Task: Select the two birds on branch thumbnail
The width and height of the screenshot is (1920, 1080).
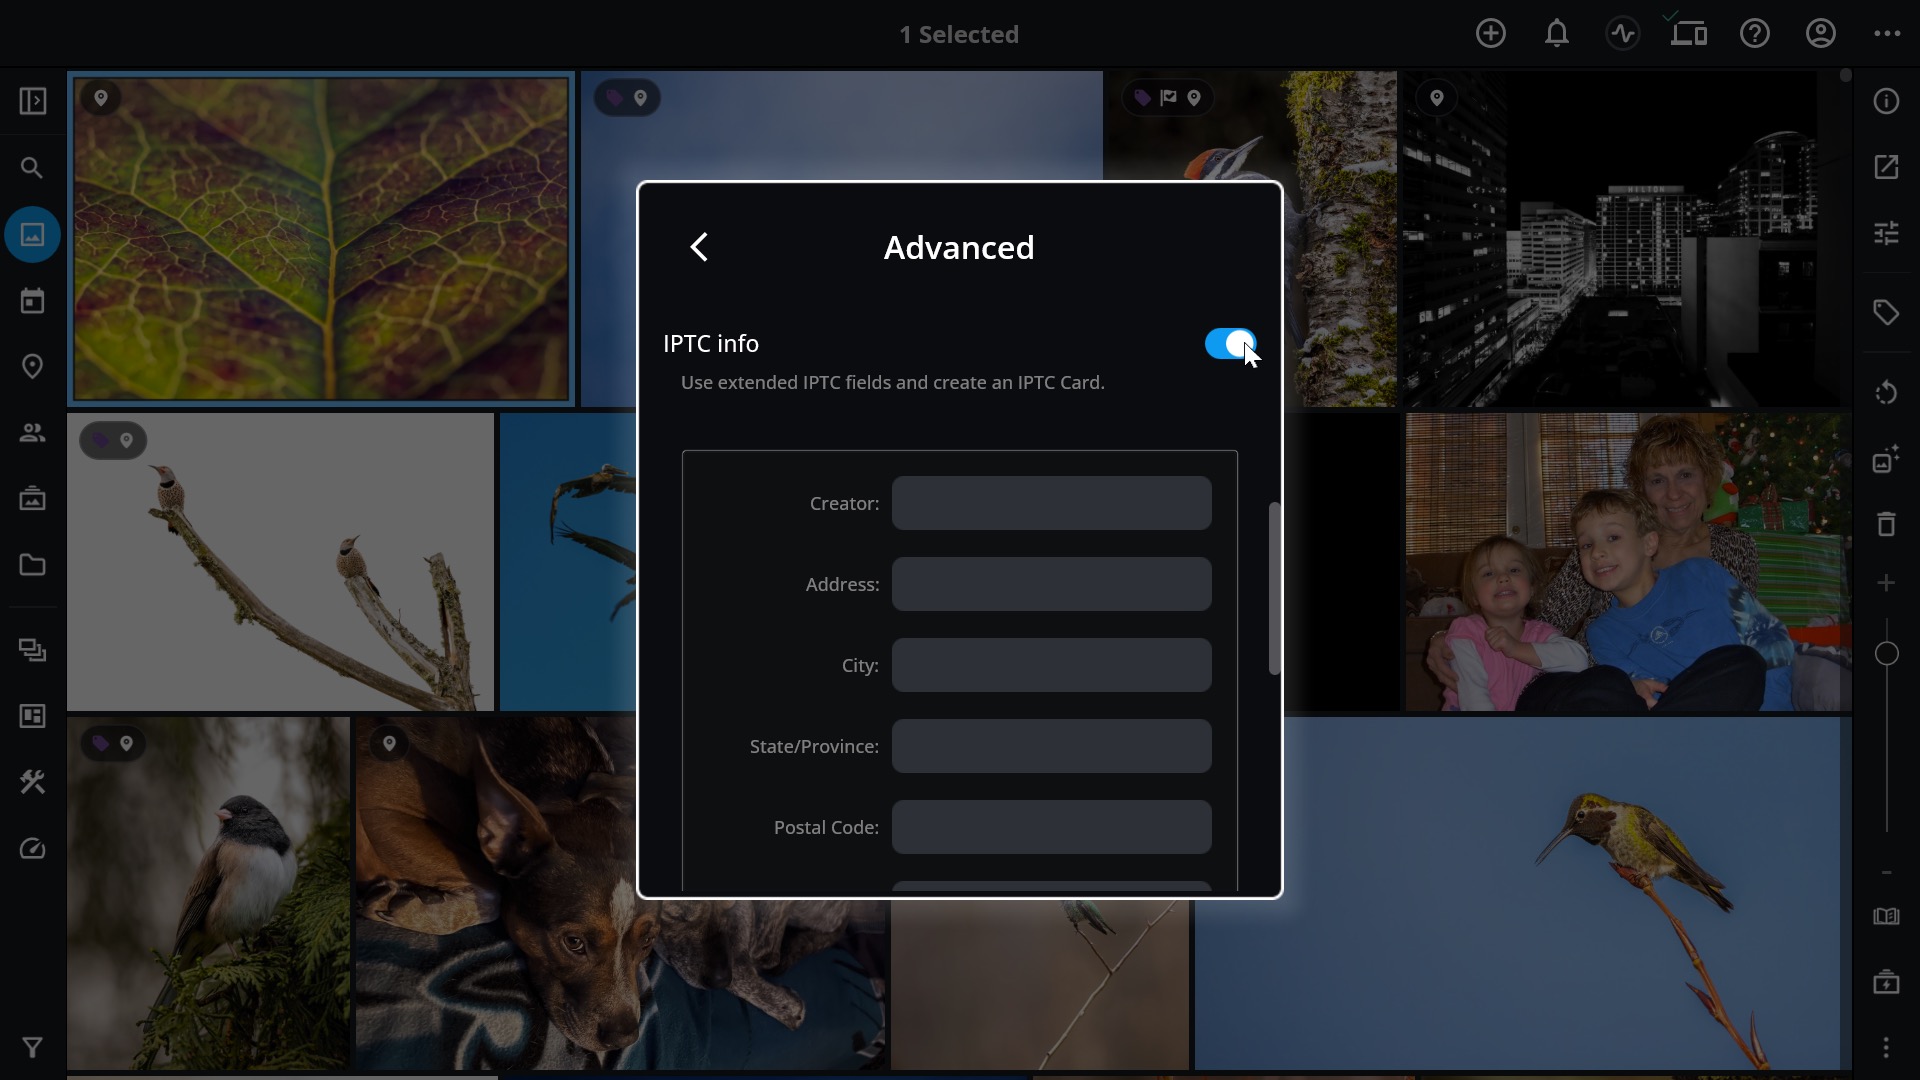Action: point(280,562)
